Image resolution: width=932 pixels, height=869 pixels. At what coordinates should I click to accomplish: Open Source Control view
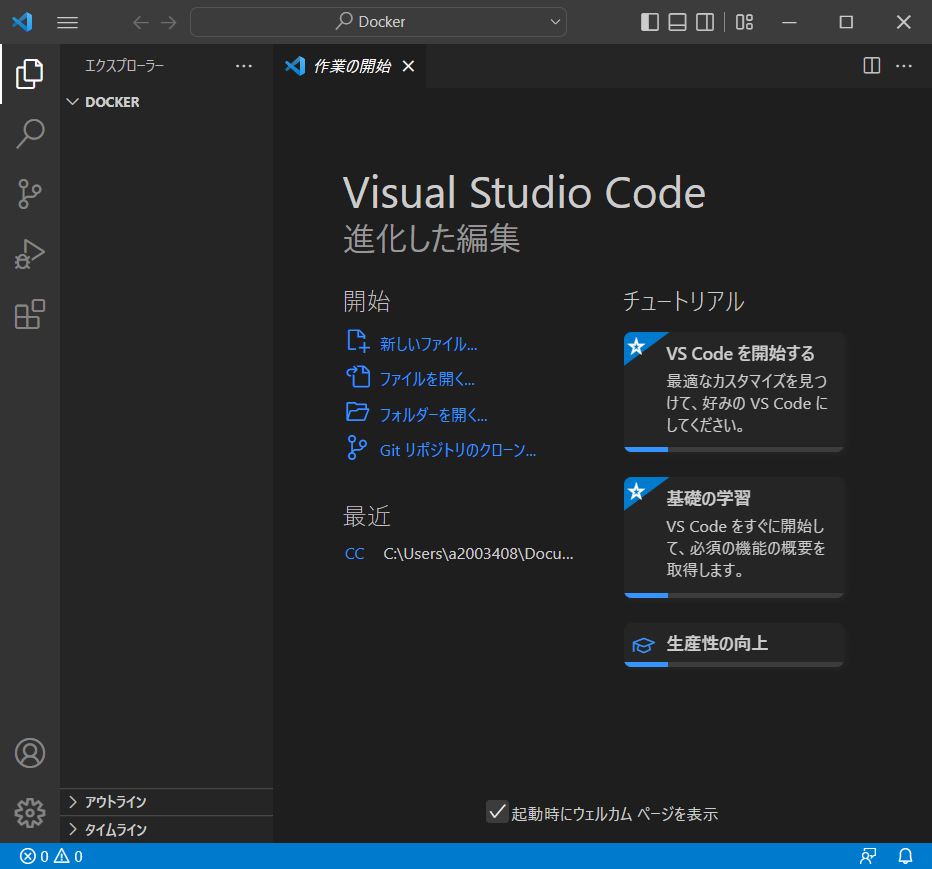coord(30,194)
